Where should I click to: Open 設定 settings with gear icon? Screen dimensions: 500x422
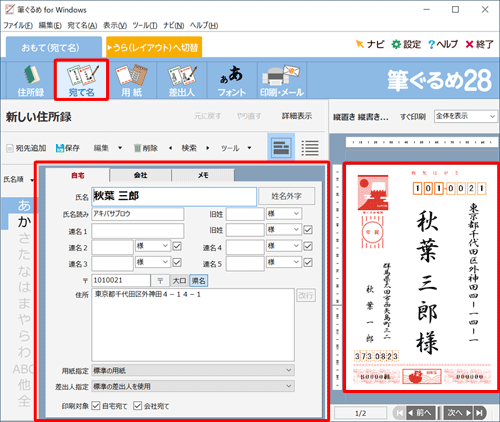406,44
